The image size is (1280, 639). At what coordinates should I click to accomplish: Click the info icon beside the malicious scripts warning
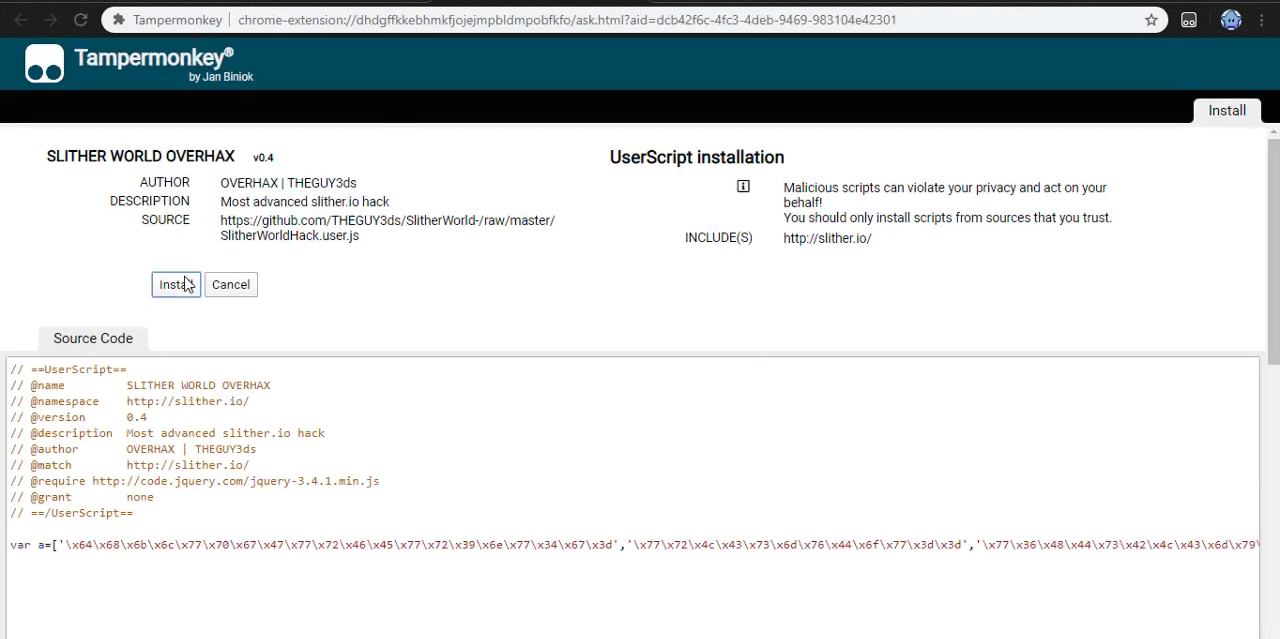(743, 186)
